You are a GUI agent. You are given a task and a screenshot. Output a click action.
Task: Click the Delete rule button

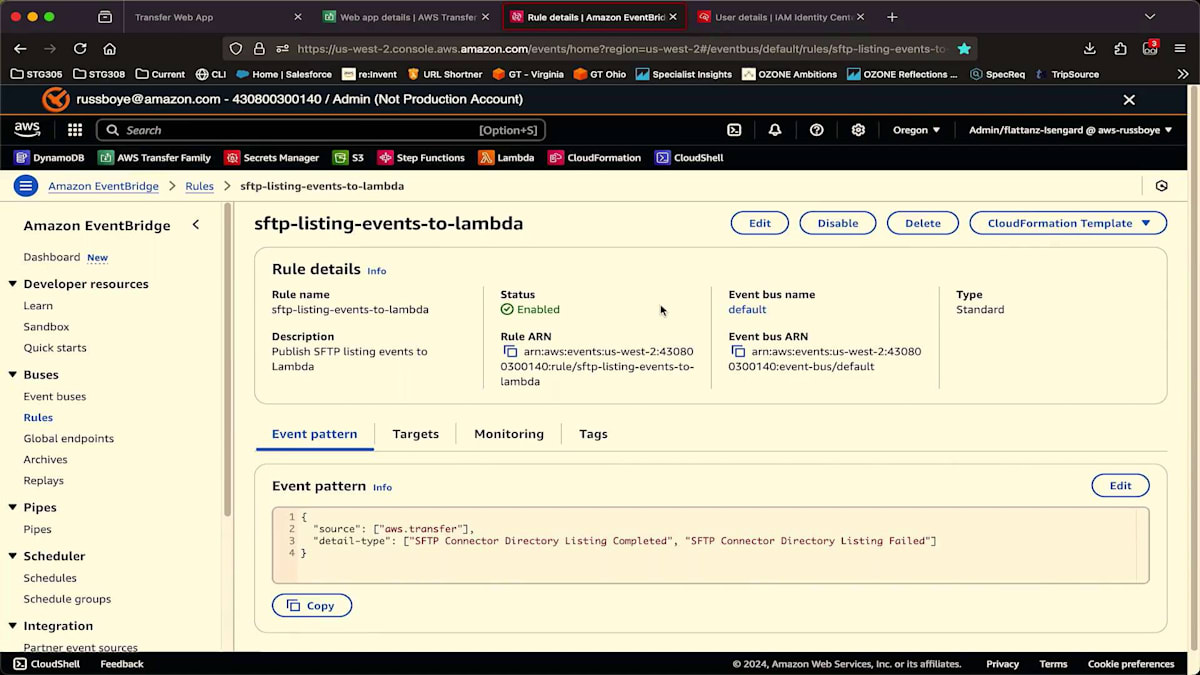tap(923, 223)
